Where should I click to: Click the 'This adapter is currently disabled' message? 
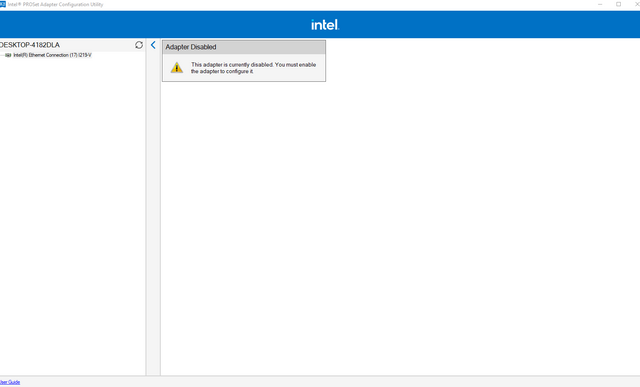click(x=253, y=68)
